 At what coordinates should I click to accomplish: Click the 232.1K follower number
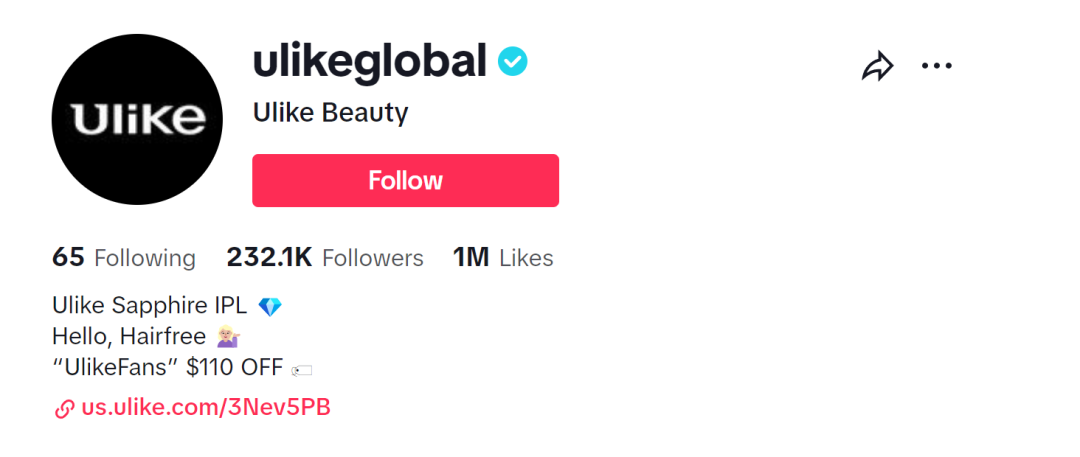[x=269, y=258]
